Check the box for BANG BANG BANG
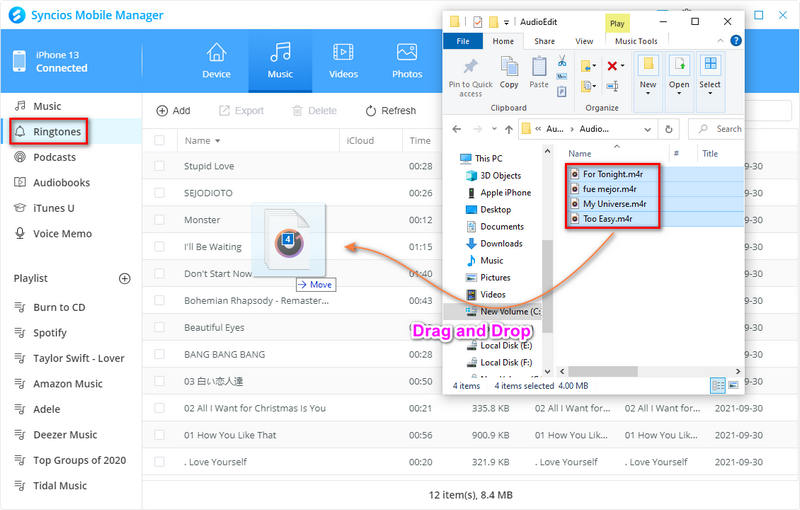This screenshot has width=800, height=510. tap(159, 354)
